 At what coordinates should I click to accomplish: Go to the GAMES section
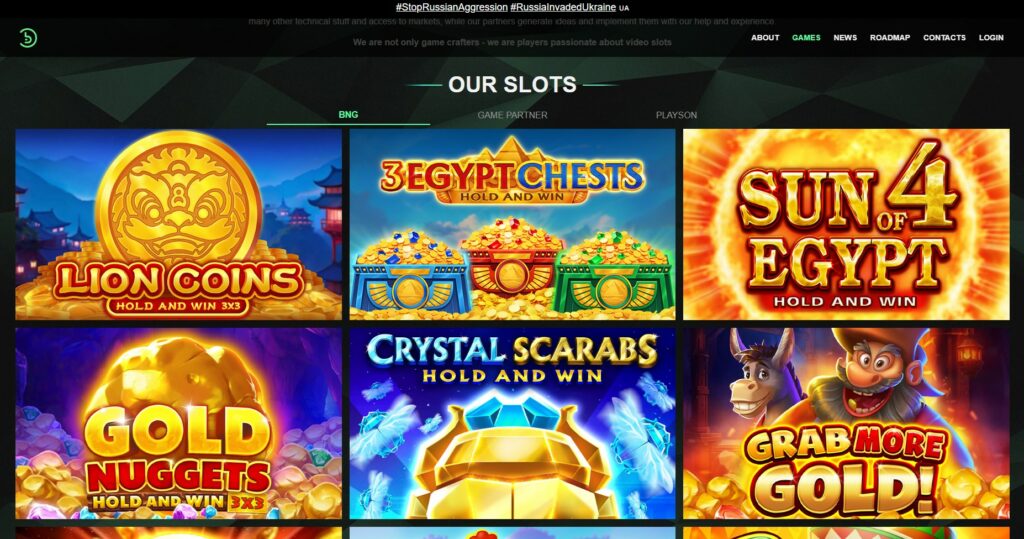click(x=806, y=38)
